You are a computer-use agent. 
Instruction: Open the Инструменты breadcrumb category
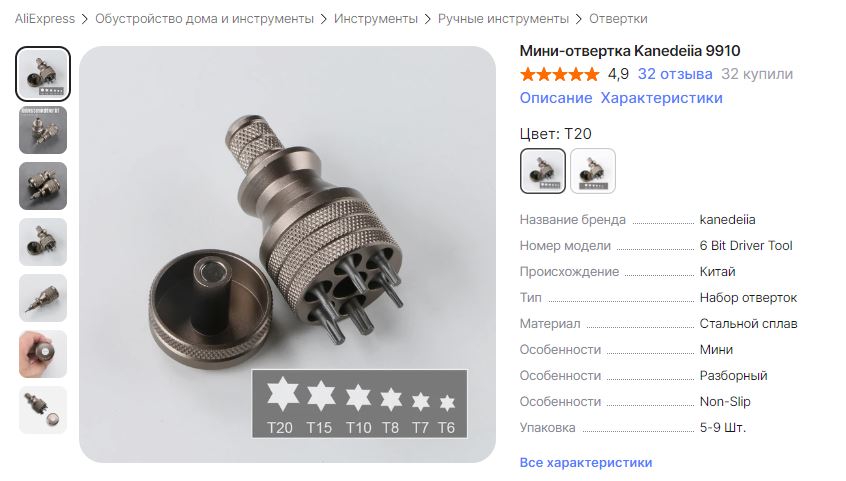pos(376,19)
